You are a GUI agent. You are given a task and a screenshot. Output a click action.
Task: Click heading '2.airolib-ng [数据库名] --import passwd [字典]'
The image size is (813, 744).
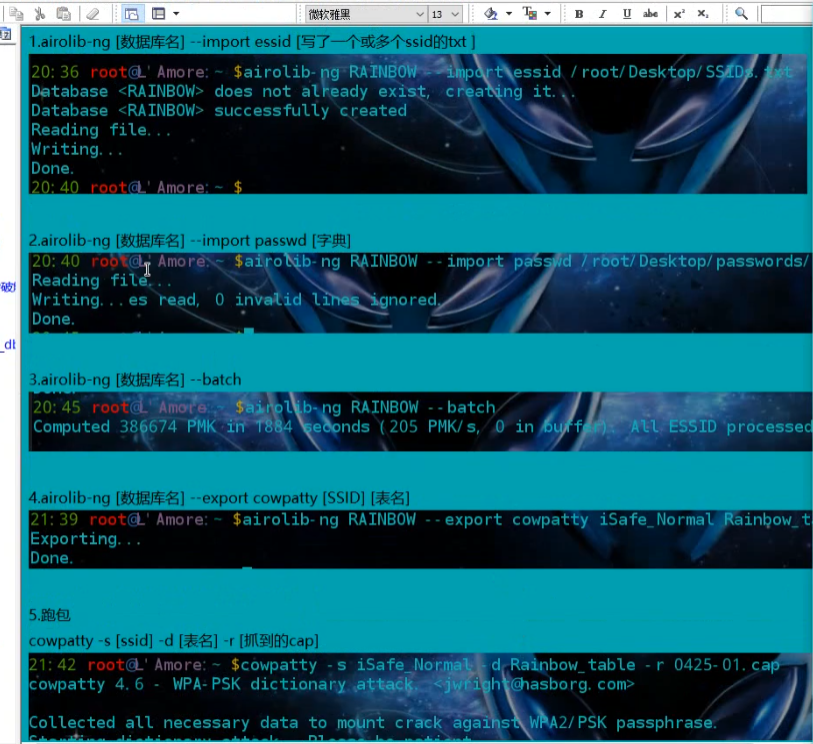click(190, 241)
